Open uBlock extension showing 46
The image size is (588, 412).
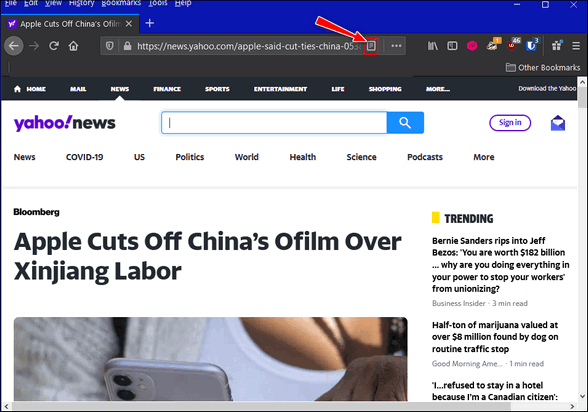513,45
